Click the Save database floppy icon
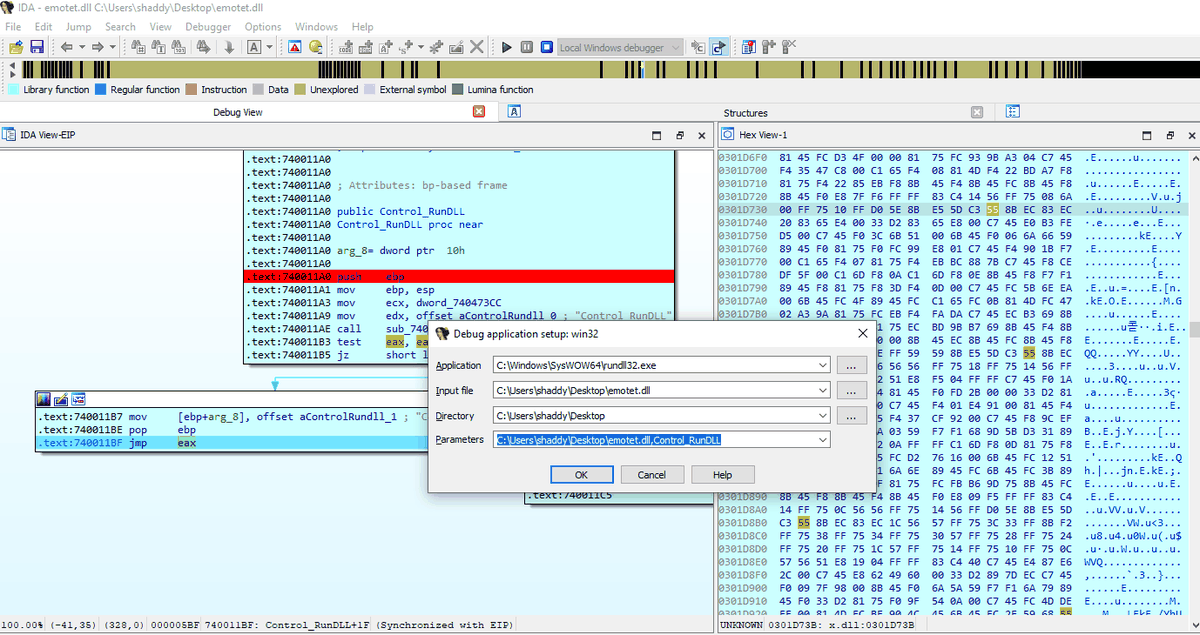This screenshot has height=635, width=1200. (x=37, y=47)
